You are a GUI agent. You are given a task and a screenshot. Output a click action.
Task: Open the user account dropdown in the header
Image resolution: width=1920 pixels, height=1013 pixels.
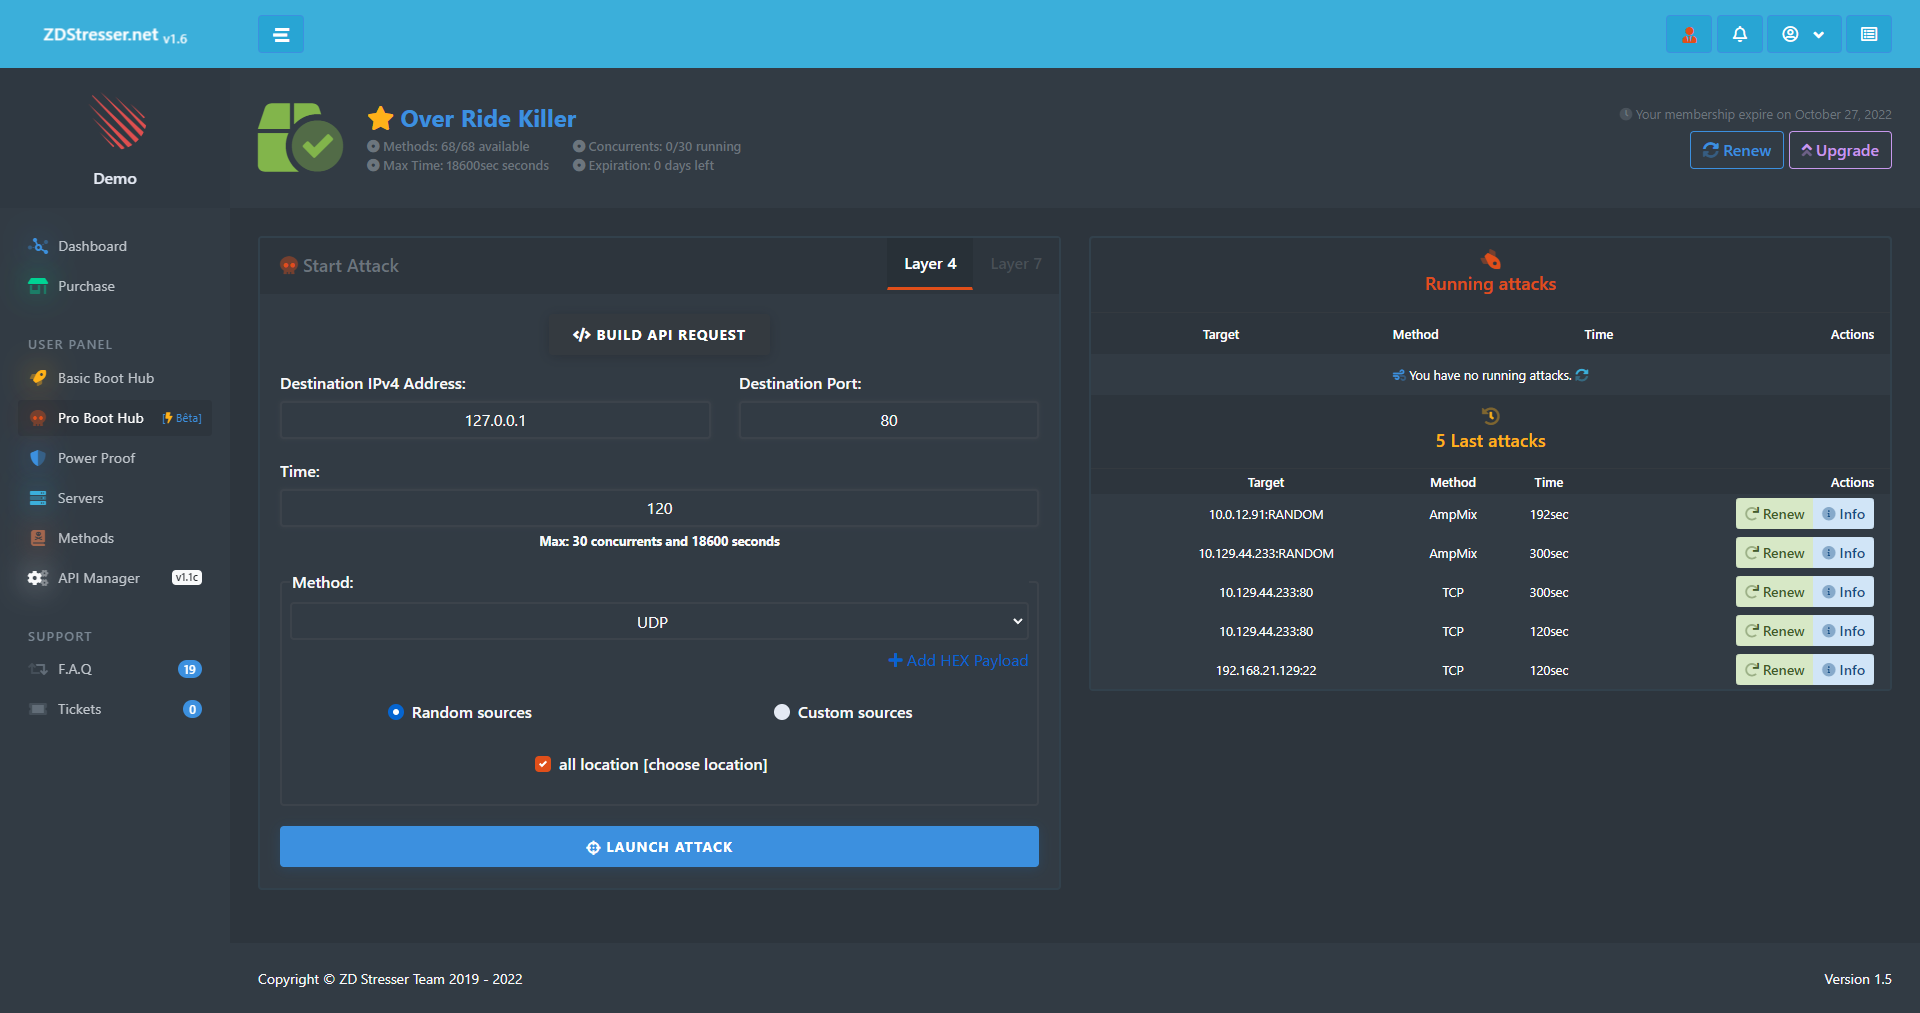(x=1803, y=35)
